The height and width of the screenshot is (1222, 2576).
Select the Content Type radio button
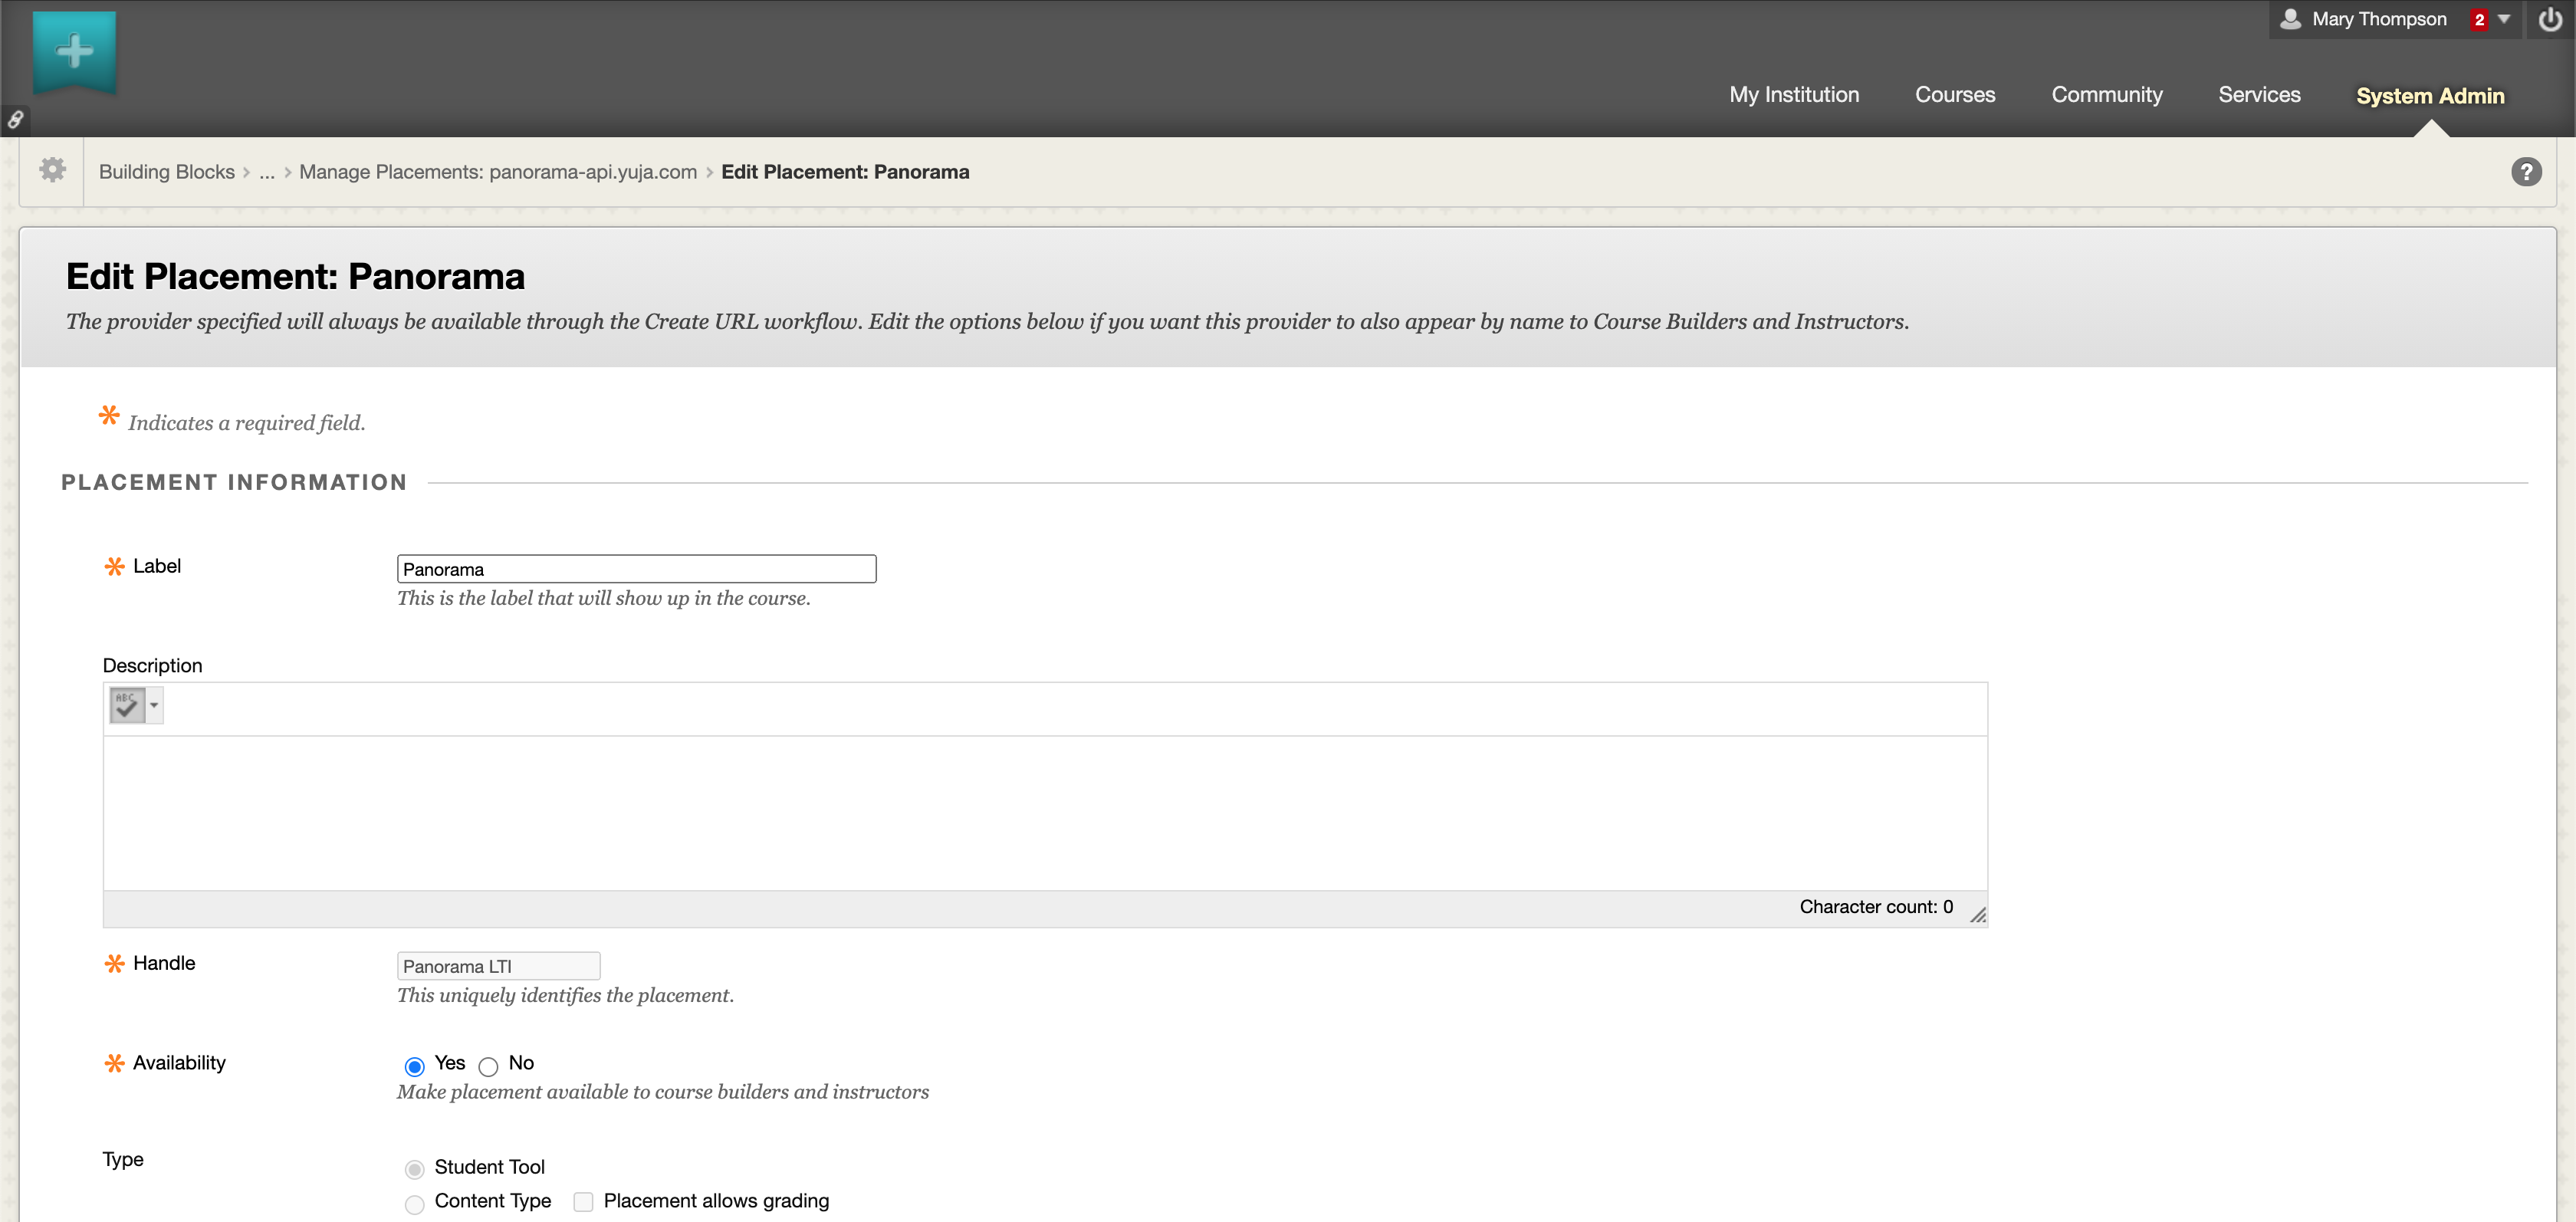coord(414,1204)
